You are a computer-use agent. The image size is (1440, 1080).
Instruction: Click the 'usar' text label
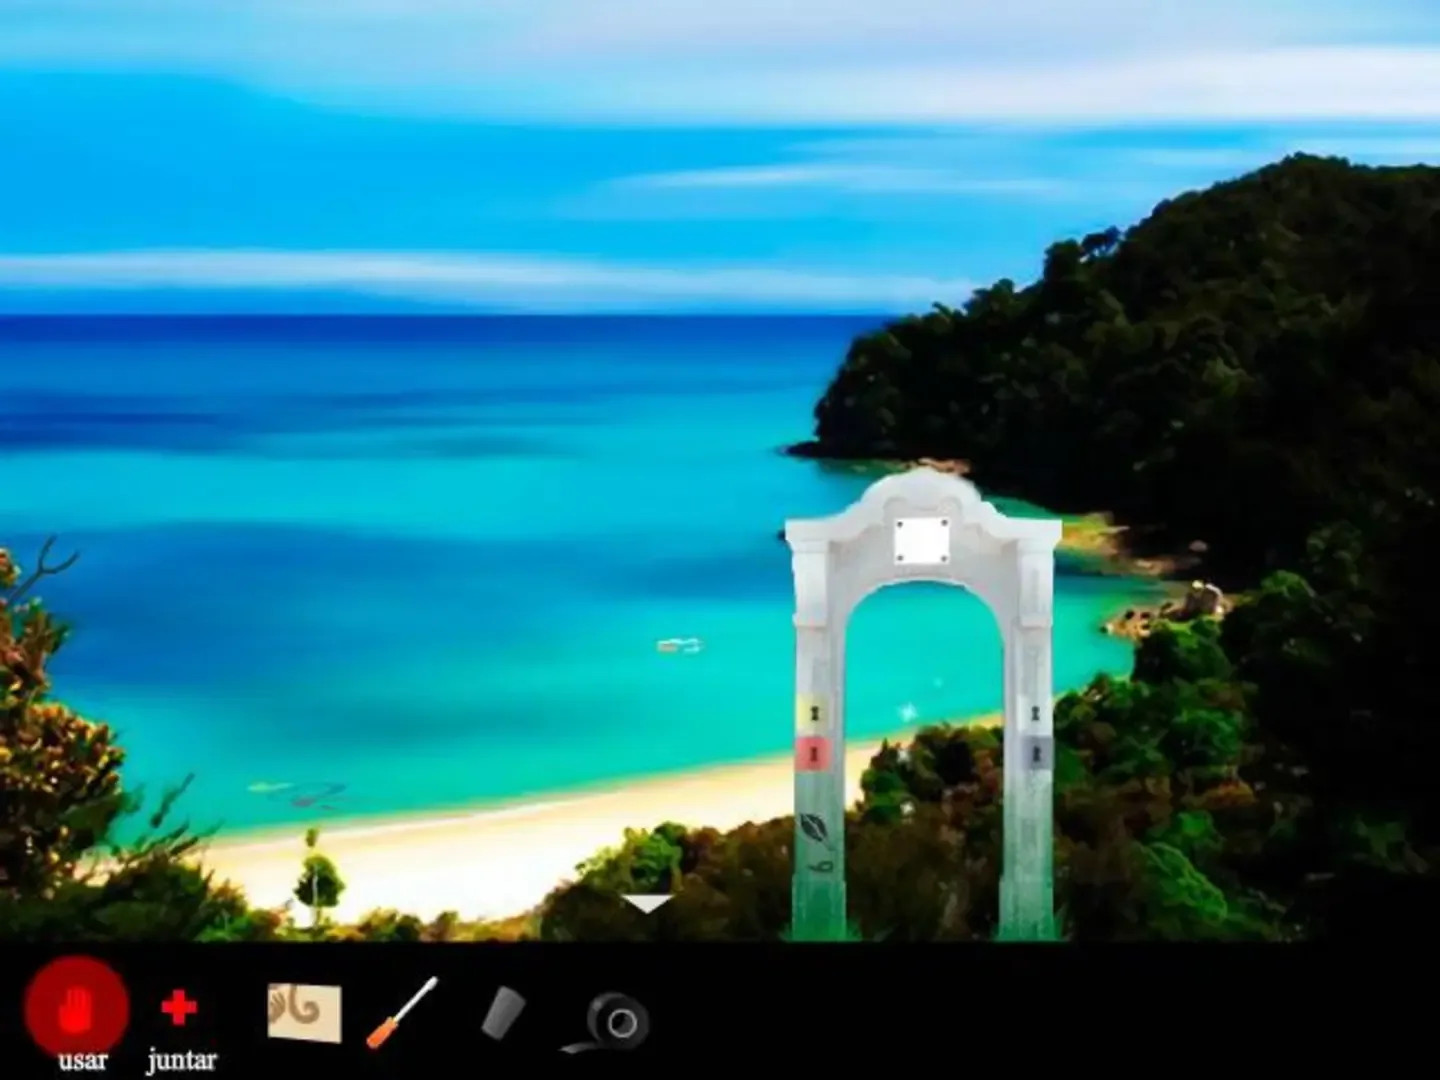coord(82,1060)
